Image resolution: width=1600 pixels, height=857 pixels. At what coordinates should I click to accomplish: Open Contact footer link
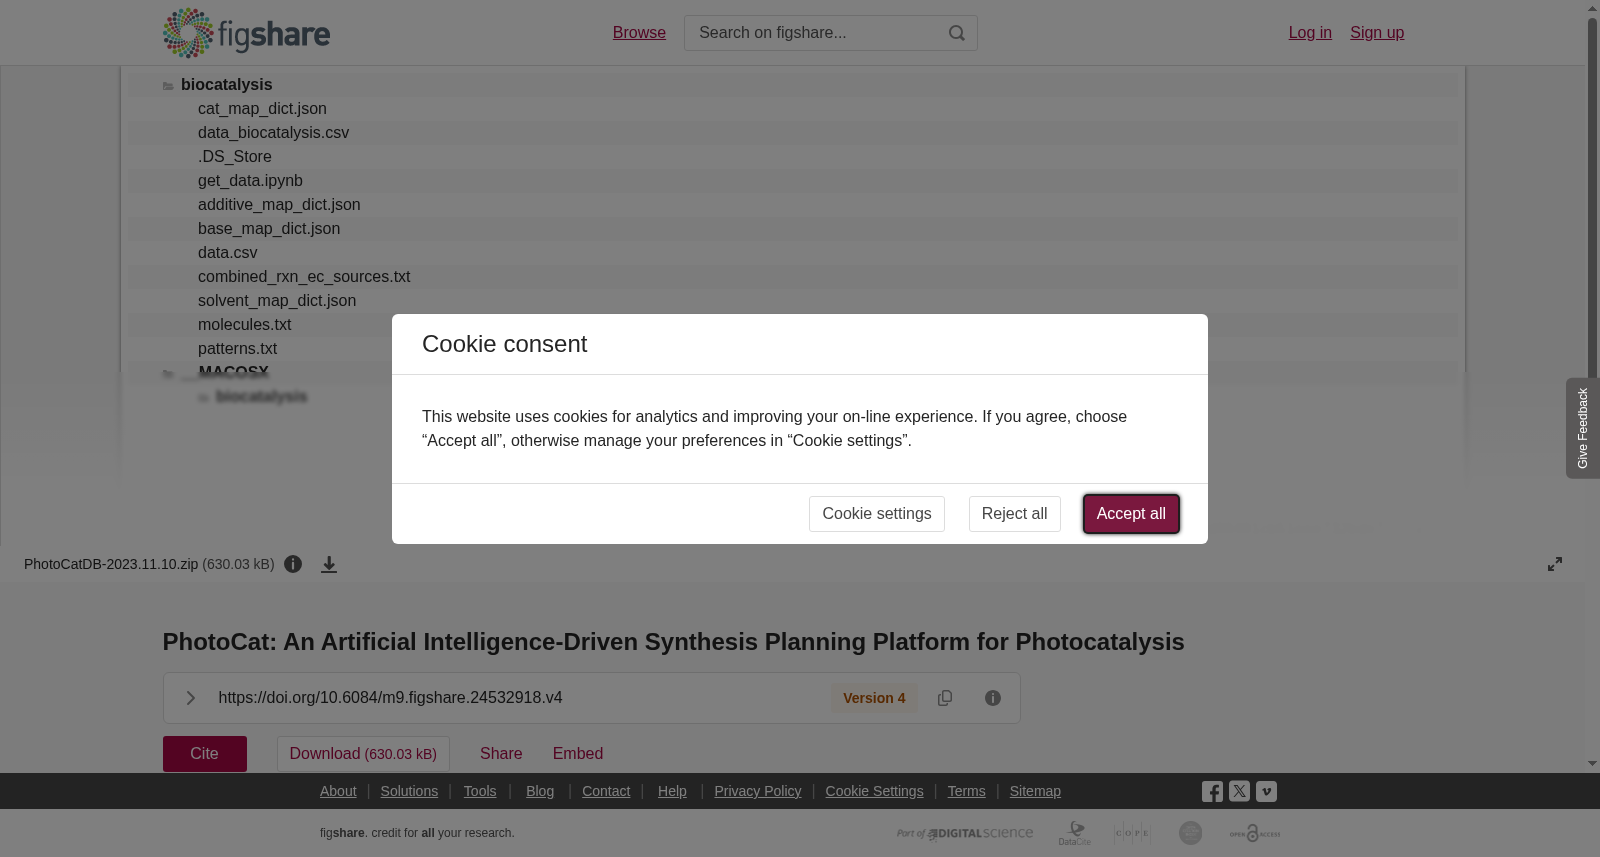(606, 791)
